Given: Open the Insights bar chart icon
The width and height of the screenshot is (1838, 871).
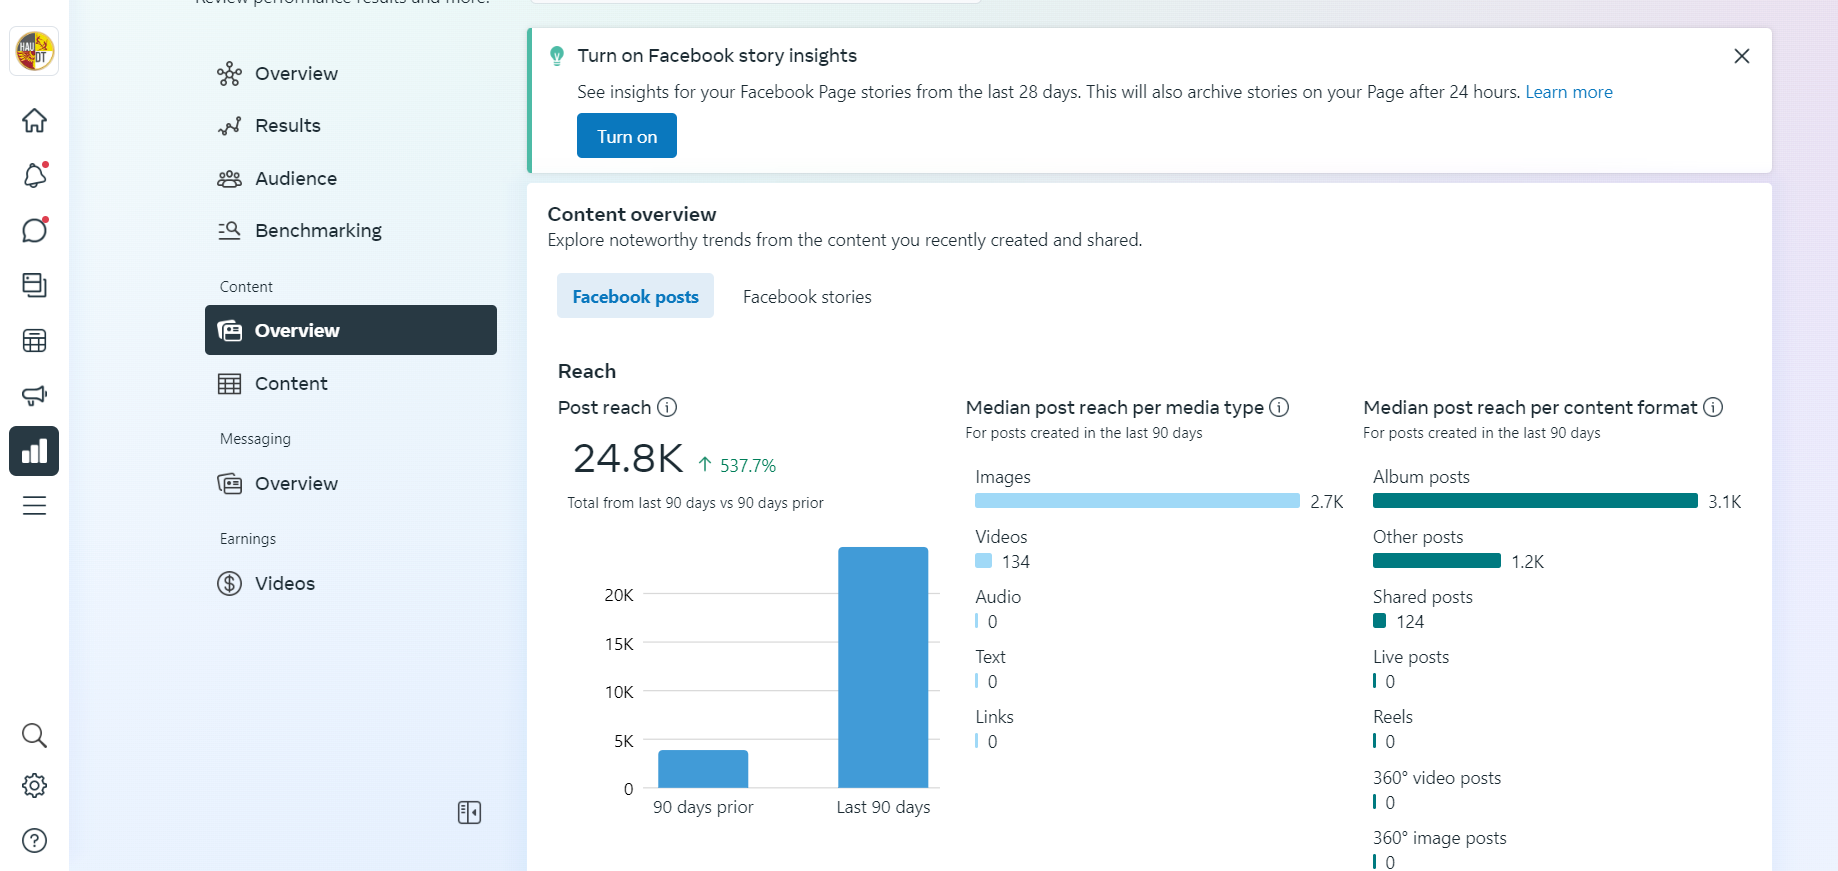Looking at the screenshot, I should 34,451.
